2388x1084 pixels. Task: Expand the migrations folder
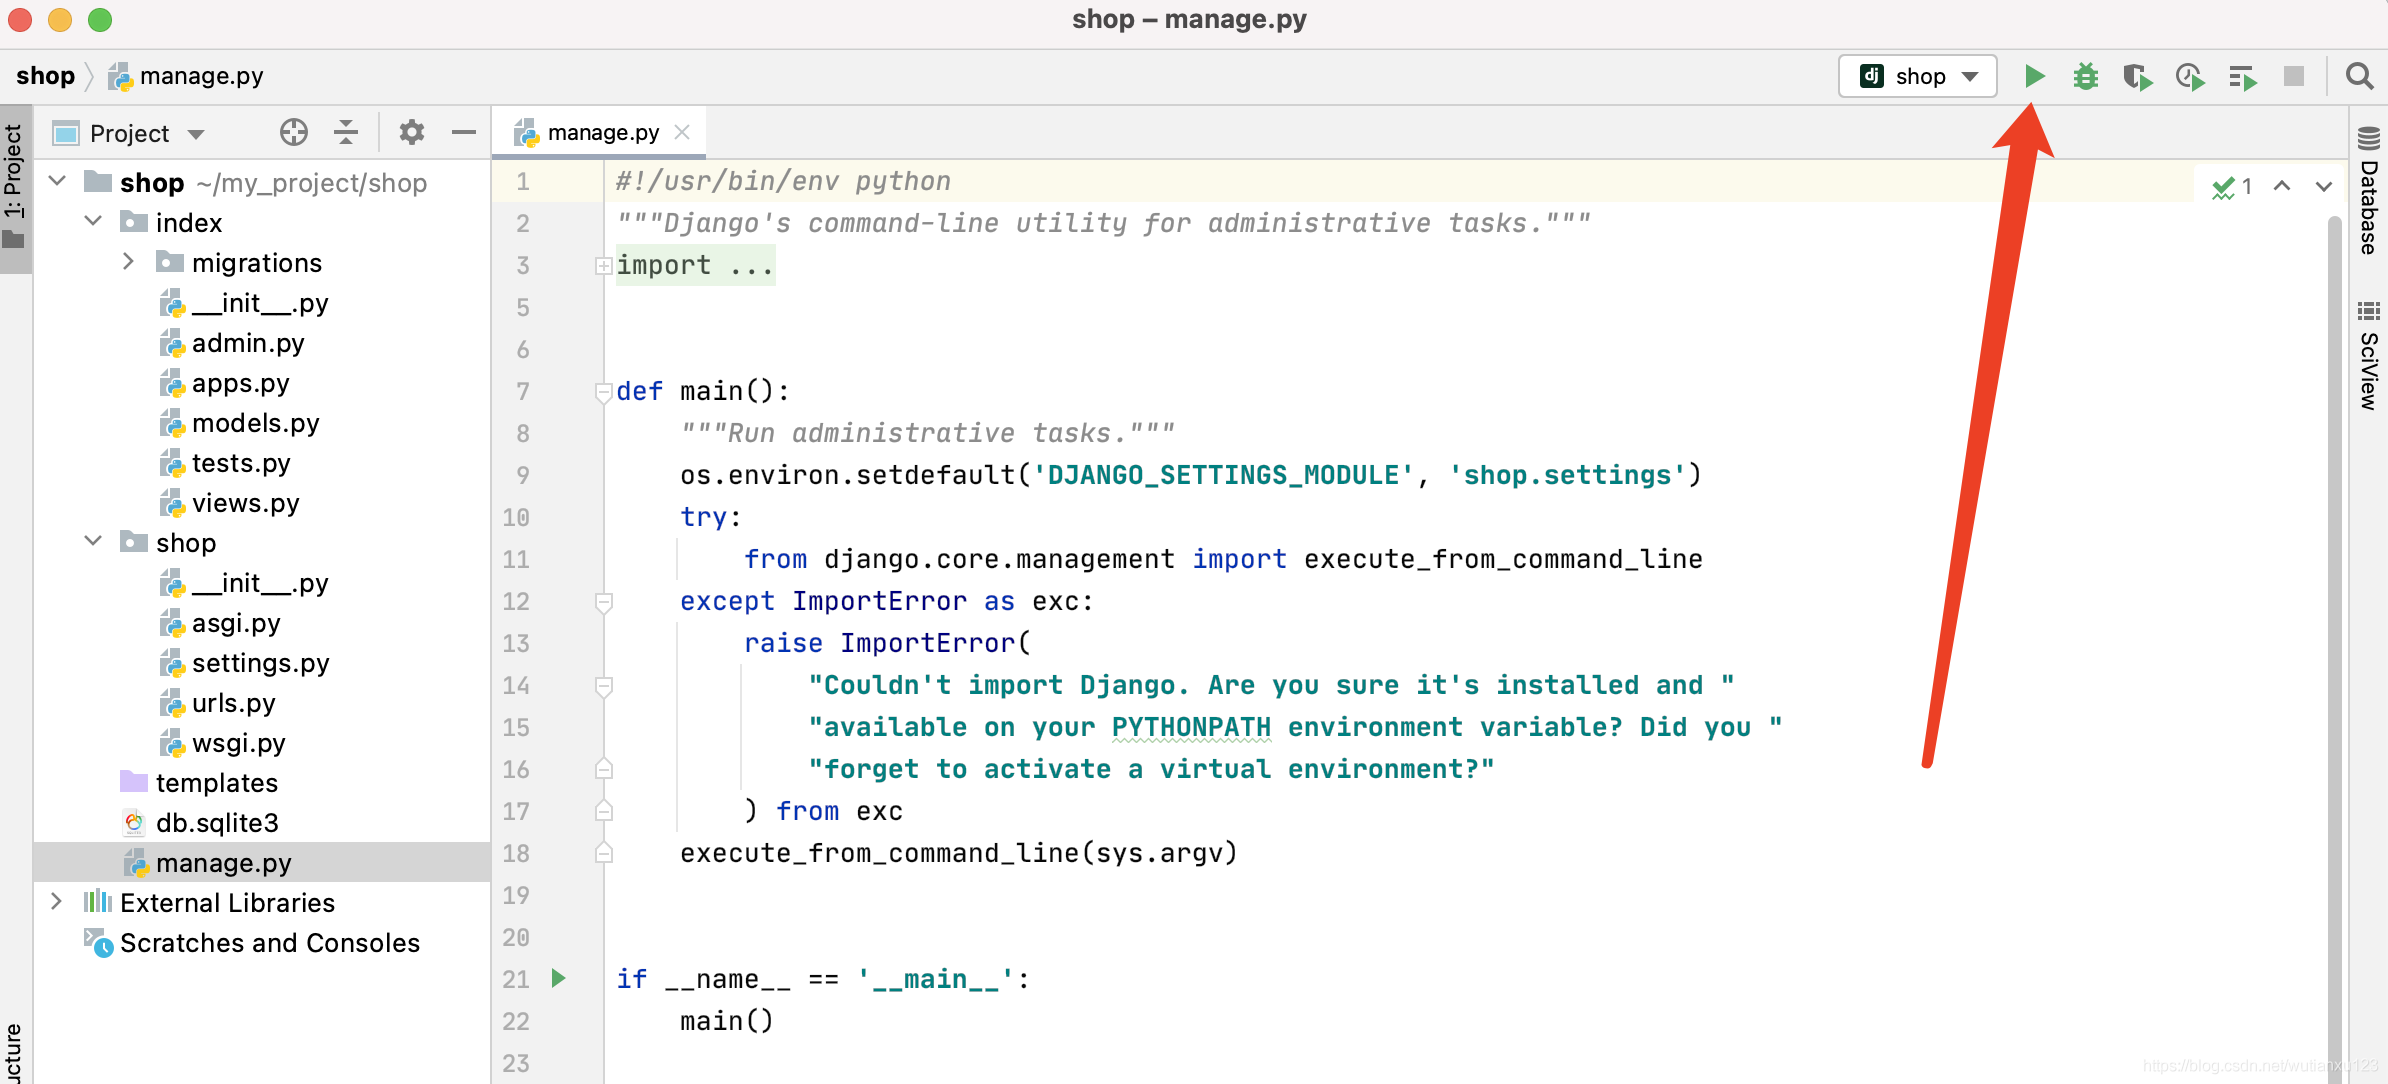[128, 262]
